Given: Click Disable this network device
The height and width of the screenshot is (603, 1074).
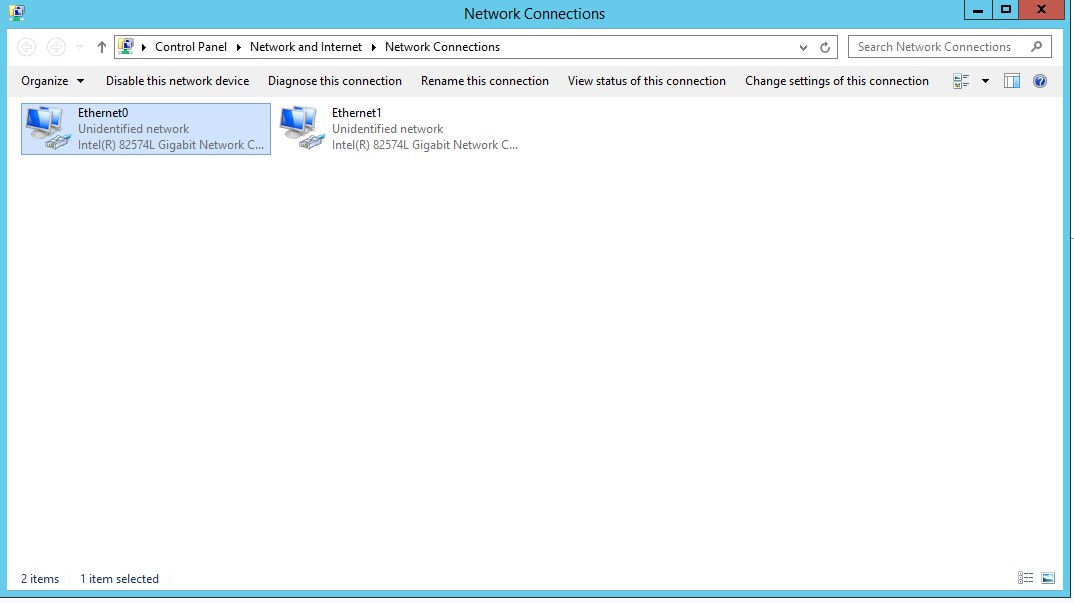Looking at the screenshot, I should [x=177, y=81].
